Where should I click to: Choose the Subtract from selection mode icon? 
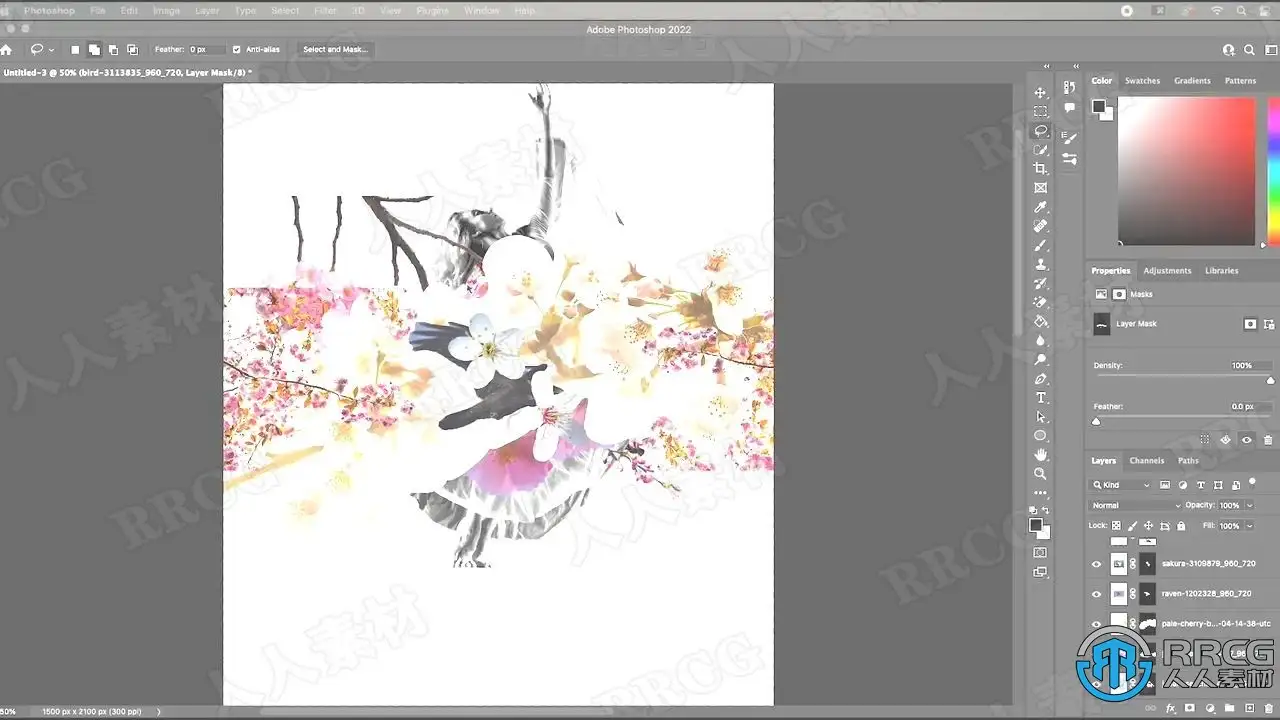coord(113,49)
